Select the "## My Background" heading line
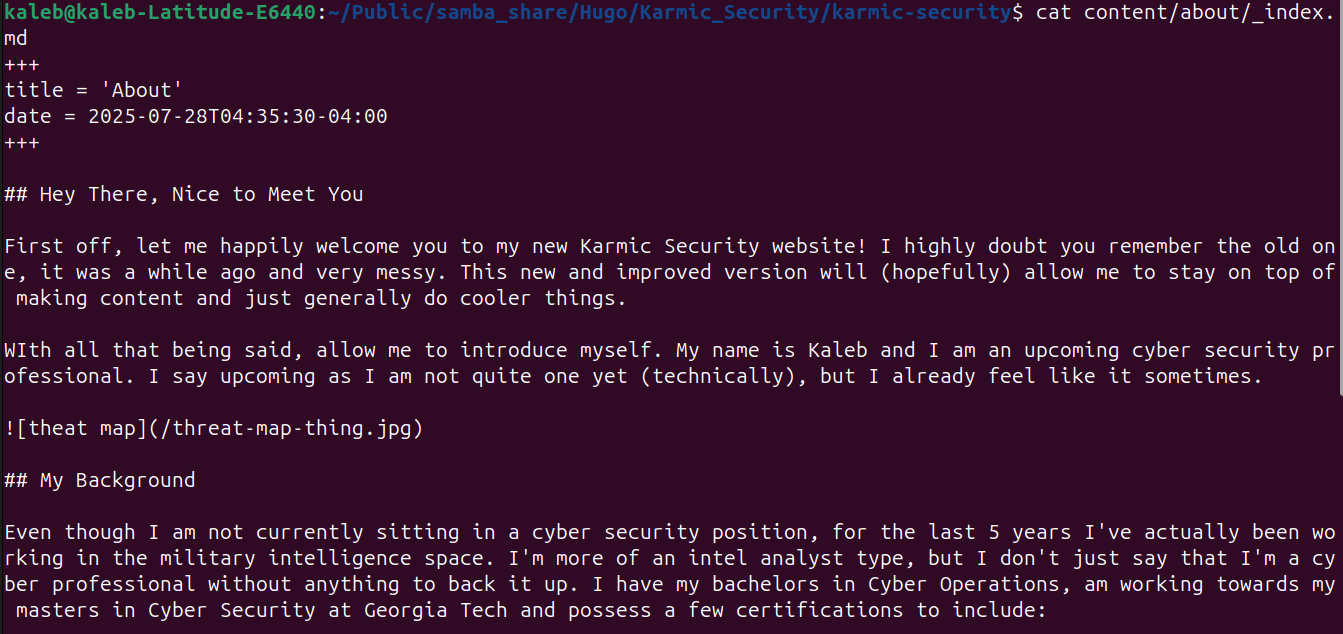Image resolution: width=1343 pixels, height=634 pixels. [x=100, y=481]
